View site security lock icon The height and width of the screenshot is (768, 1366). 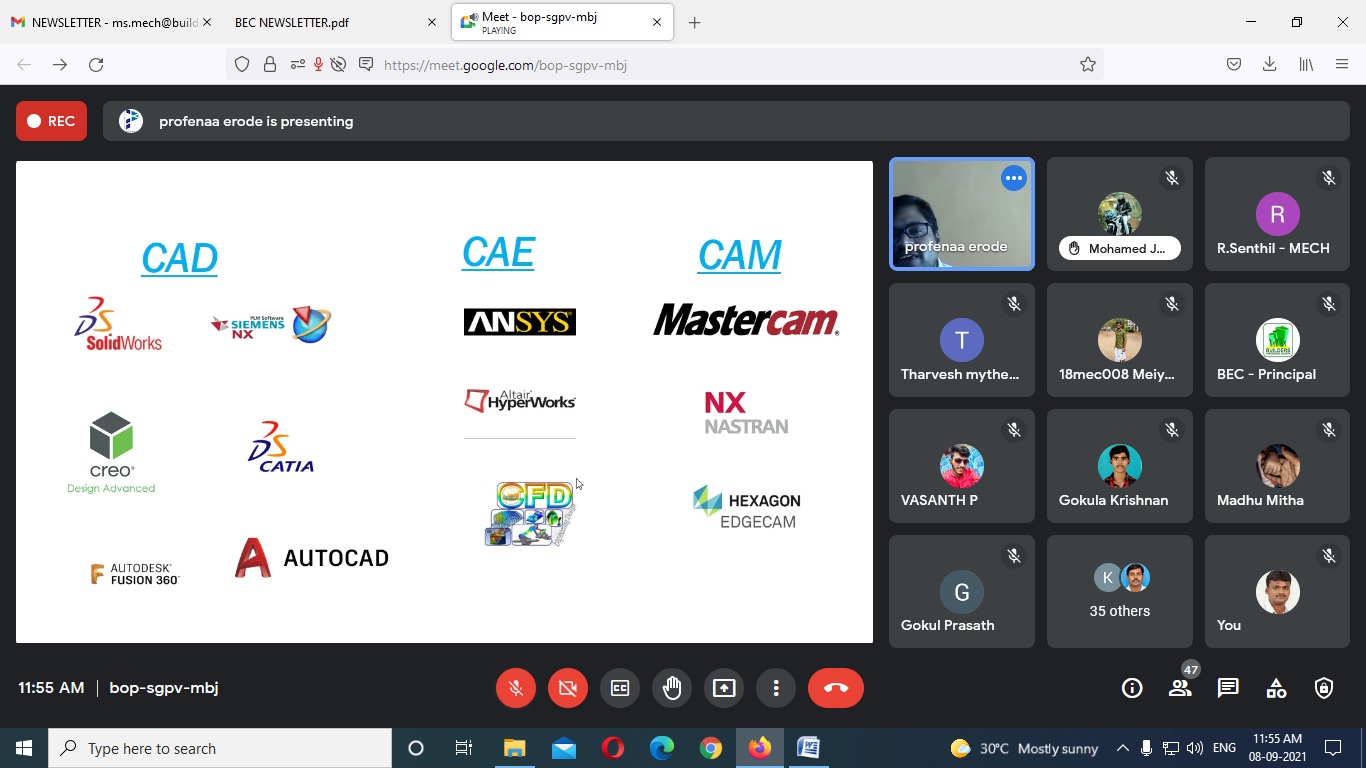pyautogui.click(x=270, y=64)
